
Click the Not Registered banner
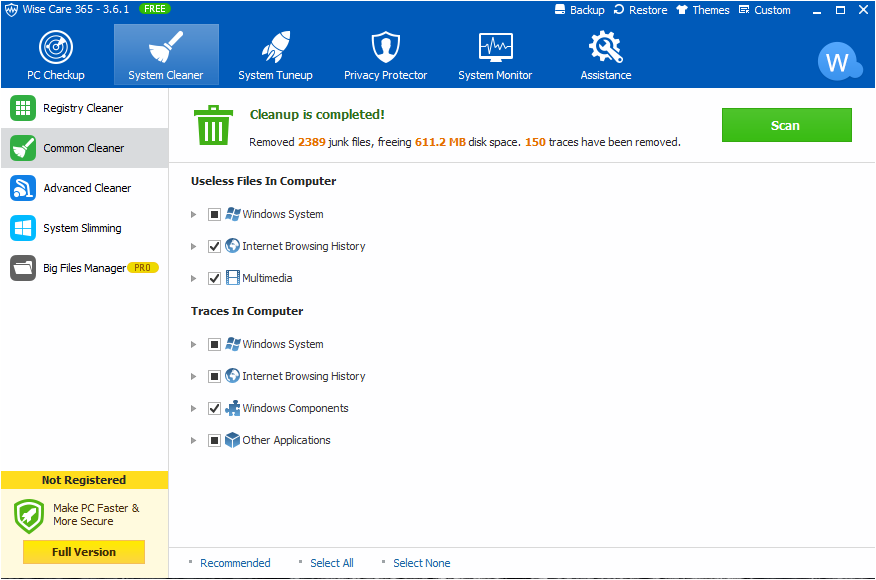pos(84,480)
